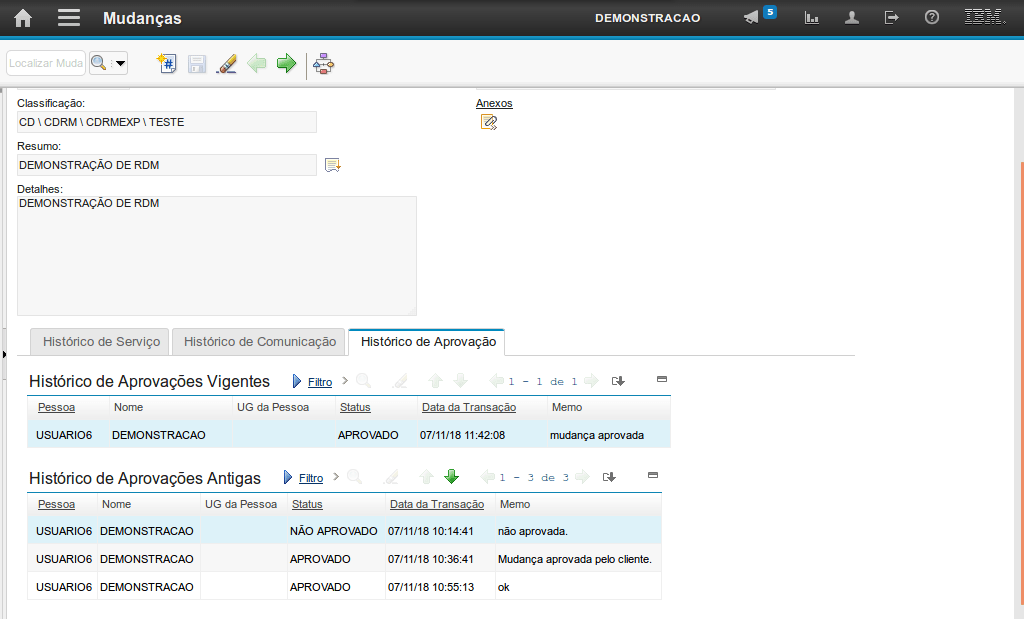Expand filter triangle for Aprovações Vigentes
This screenshot has height=620, width=1024.
pos(297,382)
